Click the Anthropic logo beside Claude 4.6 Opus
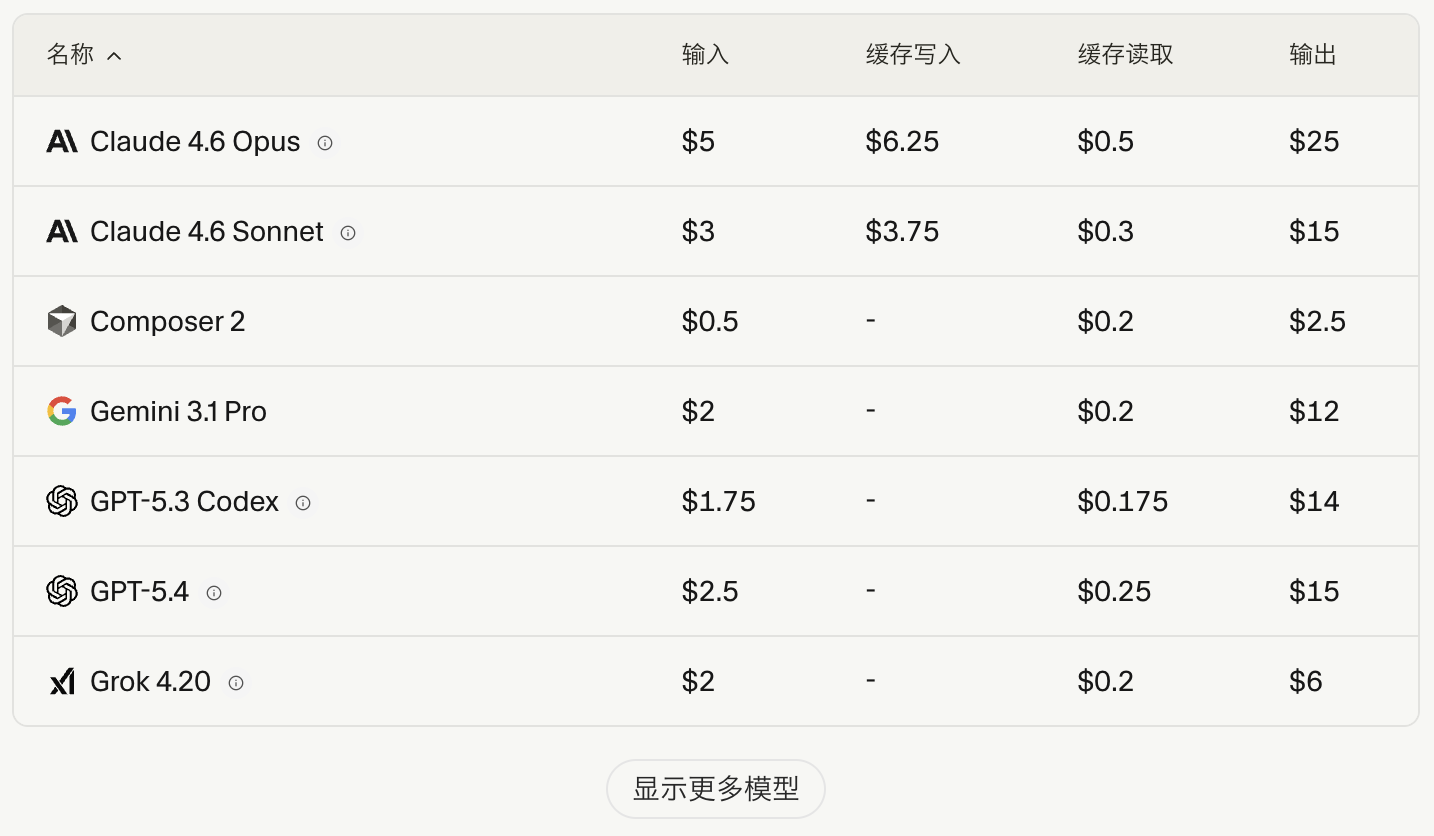1434x836 pixels. click(61, 141)
